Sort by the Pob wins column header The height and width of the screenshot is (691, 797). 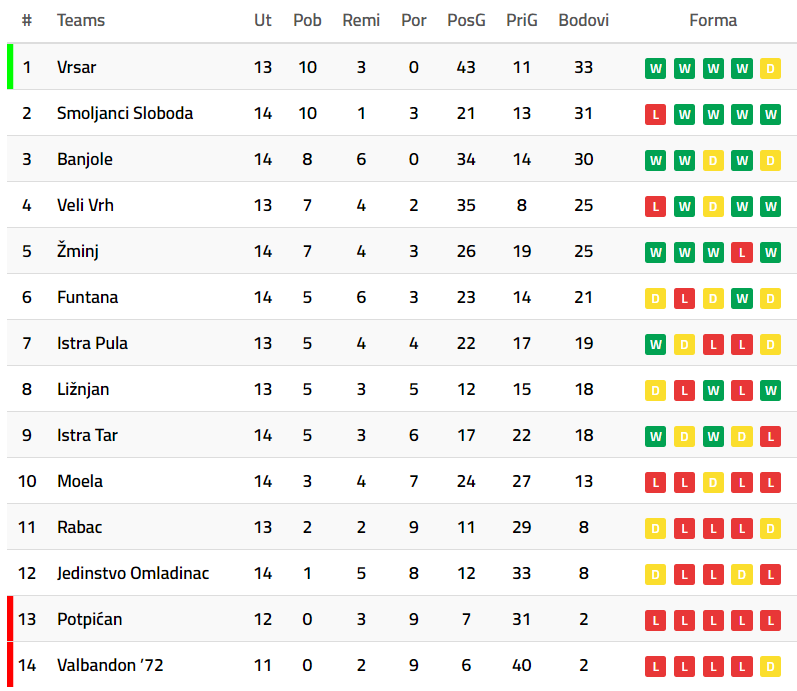pyautogui.click(x=307, y=20)
